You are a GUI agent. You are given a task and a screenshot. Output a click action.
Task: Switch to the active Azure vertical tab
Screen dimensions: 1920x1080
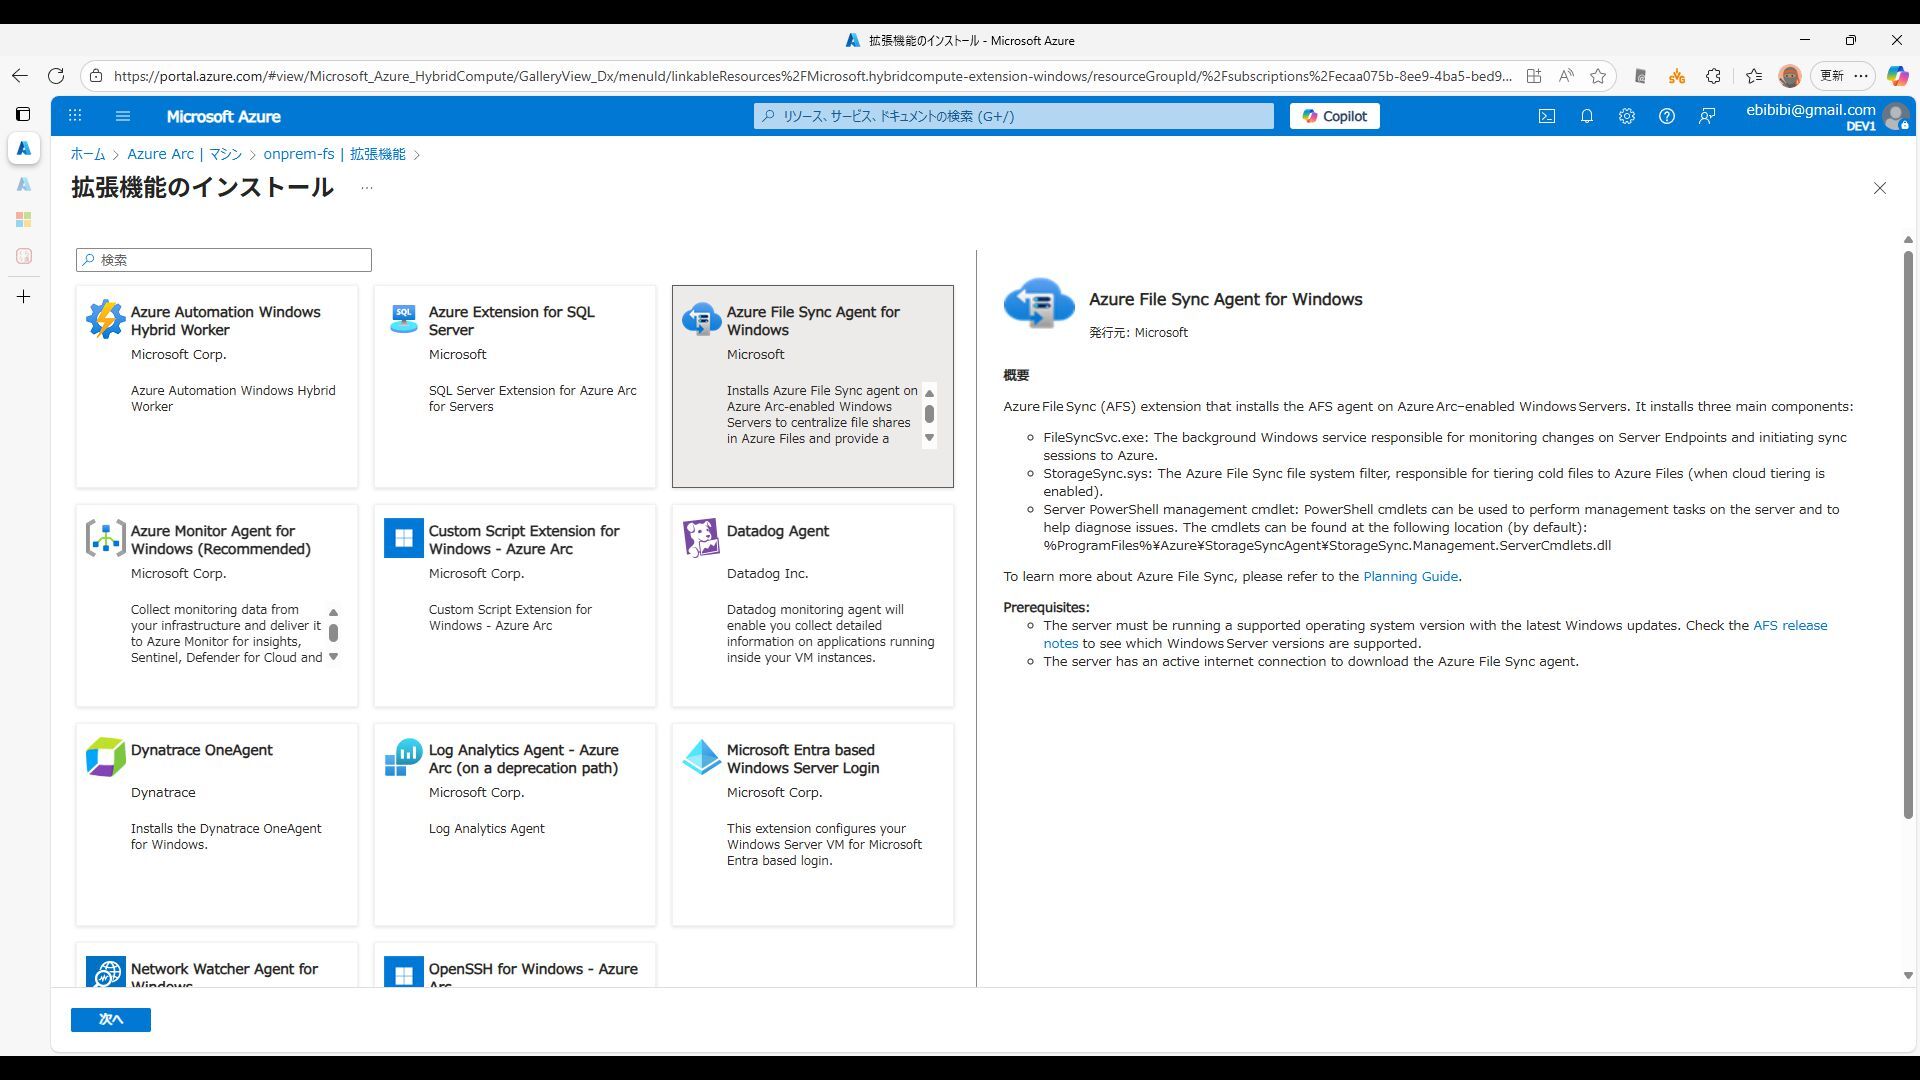tap(23, 148)
